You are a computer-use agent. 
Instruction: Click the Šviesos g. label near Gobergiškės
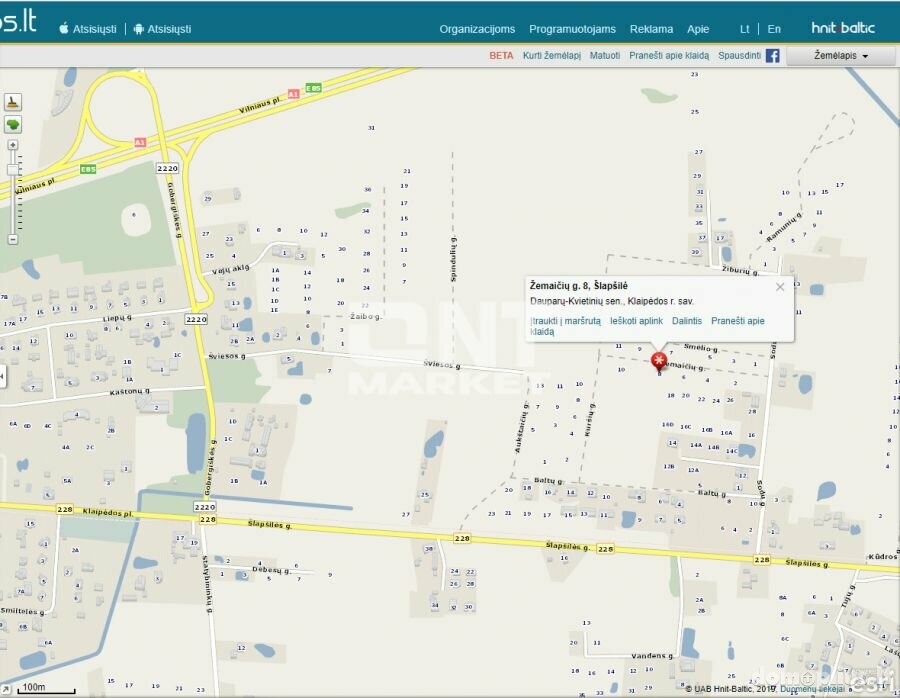tap(227, 356)
